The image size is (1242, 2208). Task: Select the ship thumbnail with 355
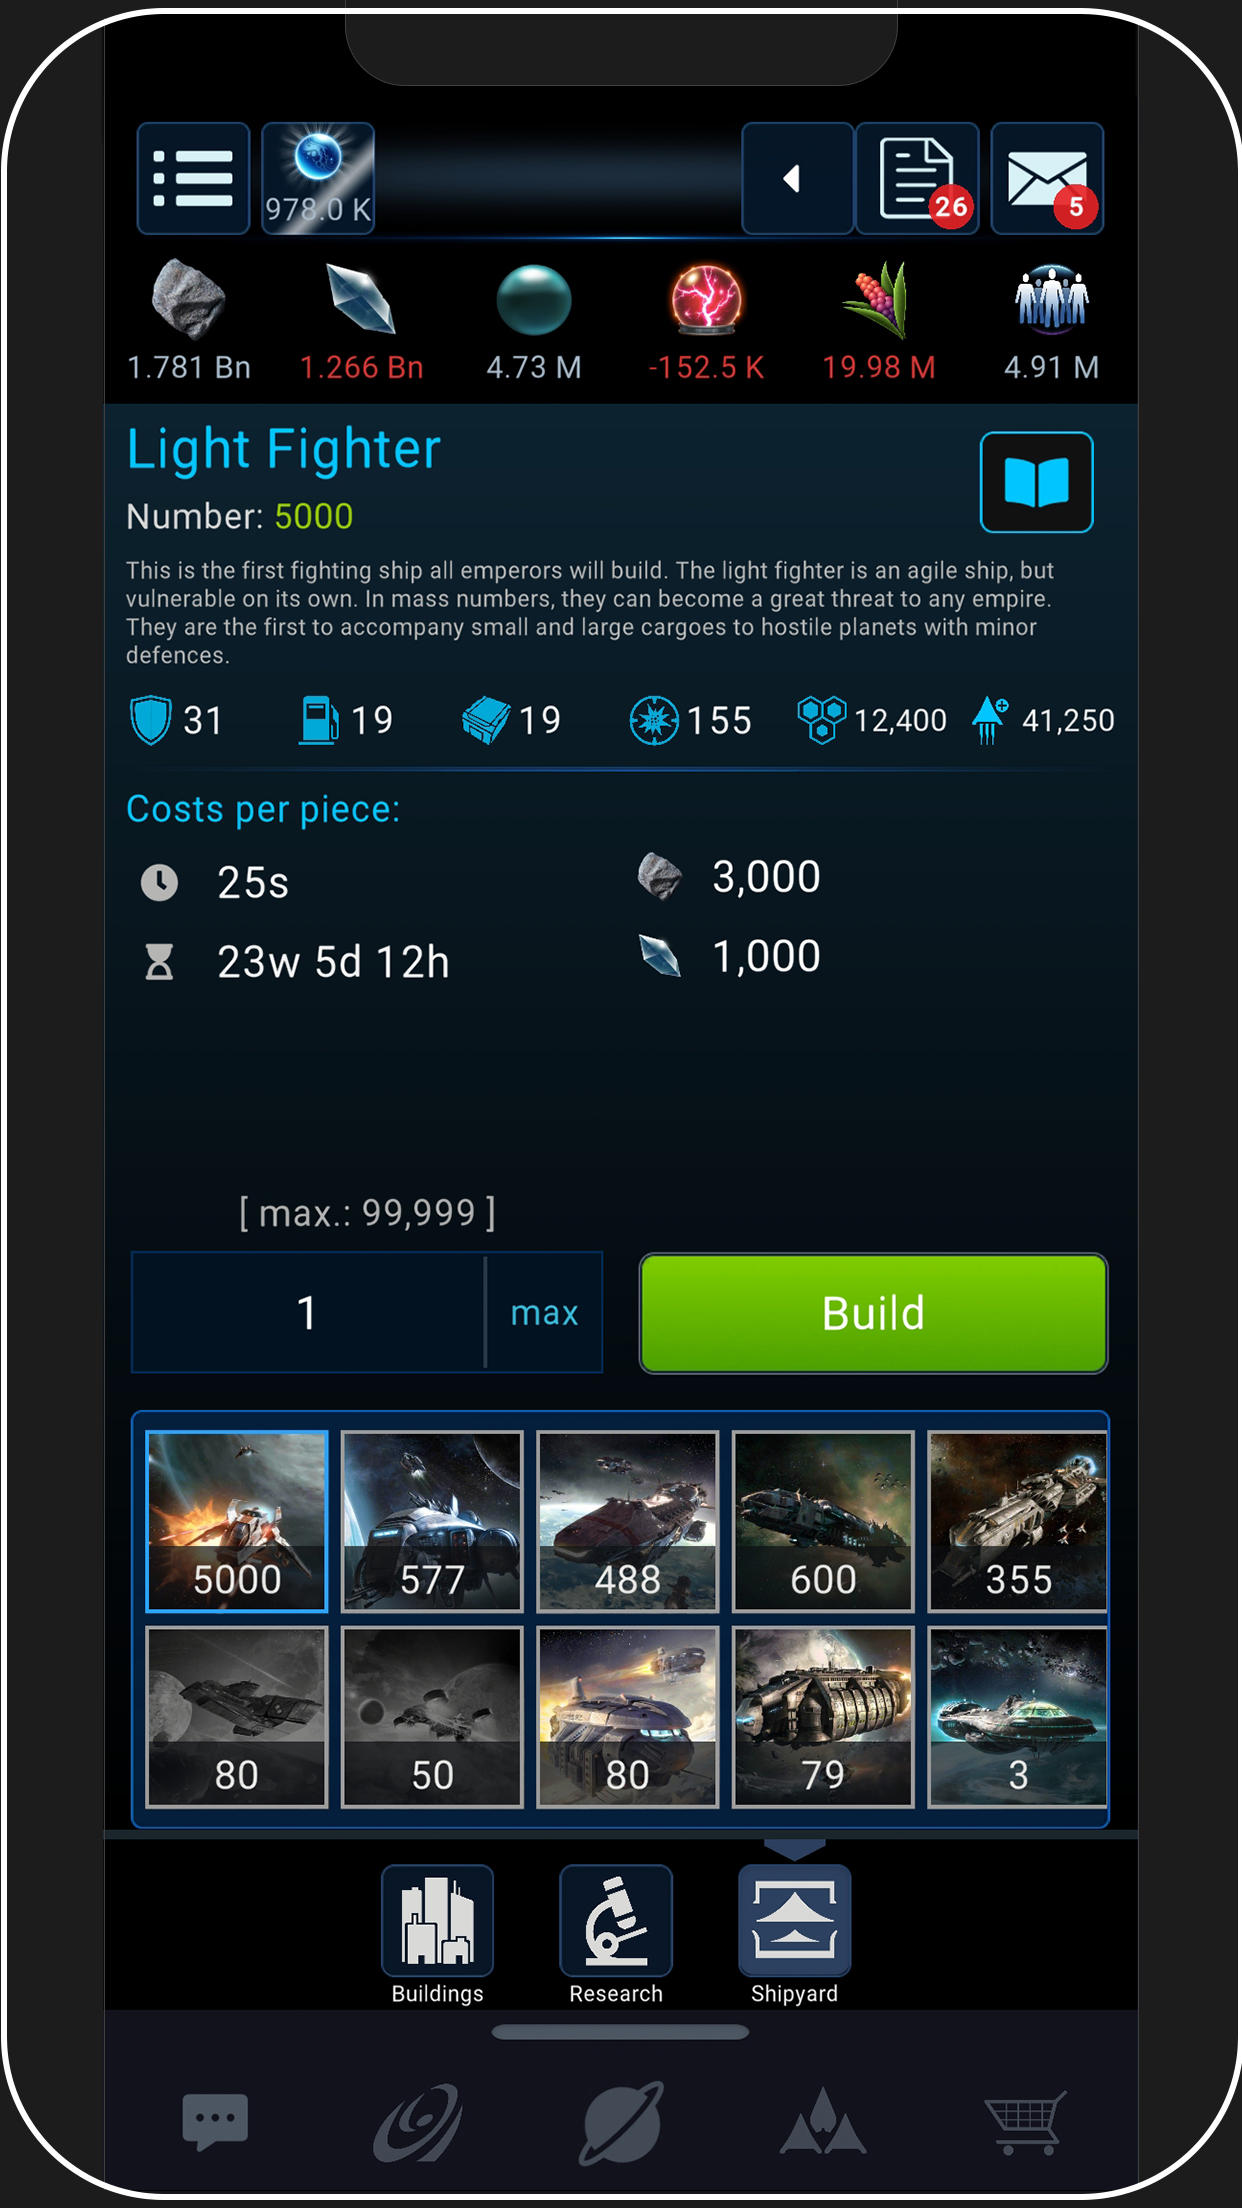[x=1018, y=1521]
